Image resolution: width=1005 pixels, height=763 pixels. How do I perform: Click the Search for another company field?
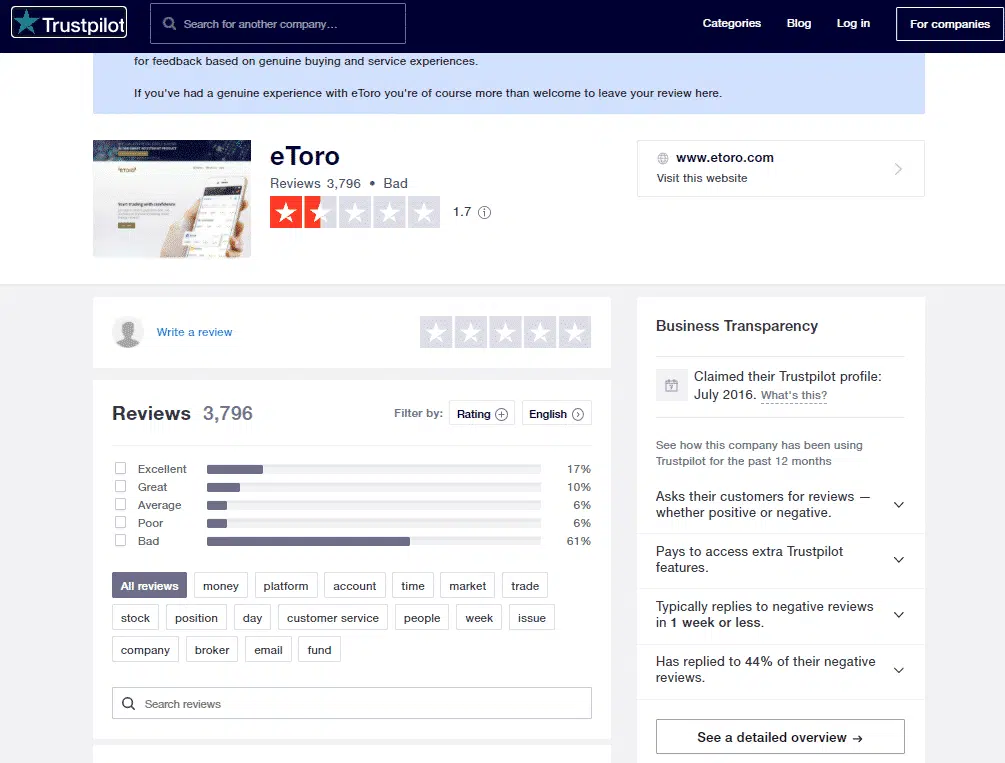(x=278, y=24)
